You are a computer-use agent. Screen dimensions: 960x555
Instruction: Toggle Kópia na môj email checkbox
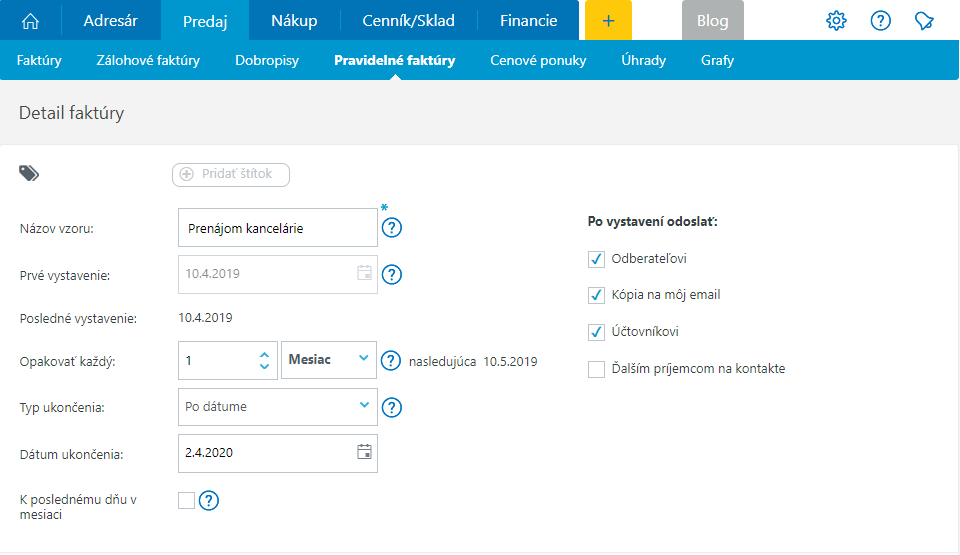point(597,295)
